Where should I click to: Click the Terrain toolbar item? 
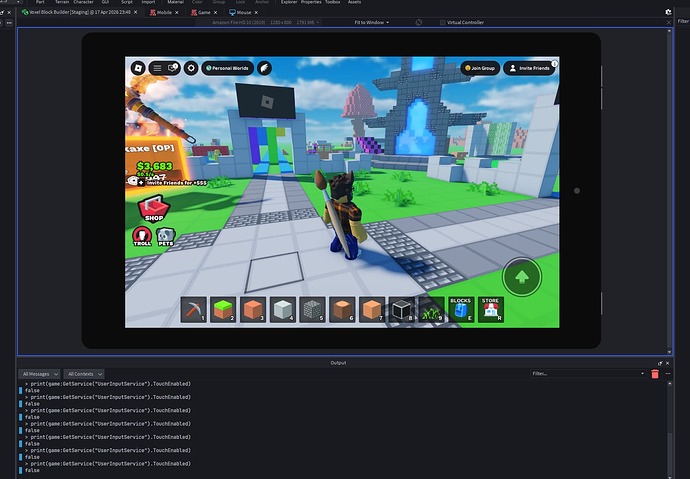pyautogui.click(x=62, y=2)
